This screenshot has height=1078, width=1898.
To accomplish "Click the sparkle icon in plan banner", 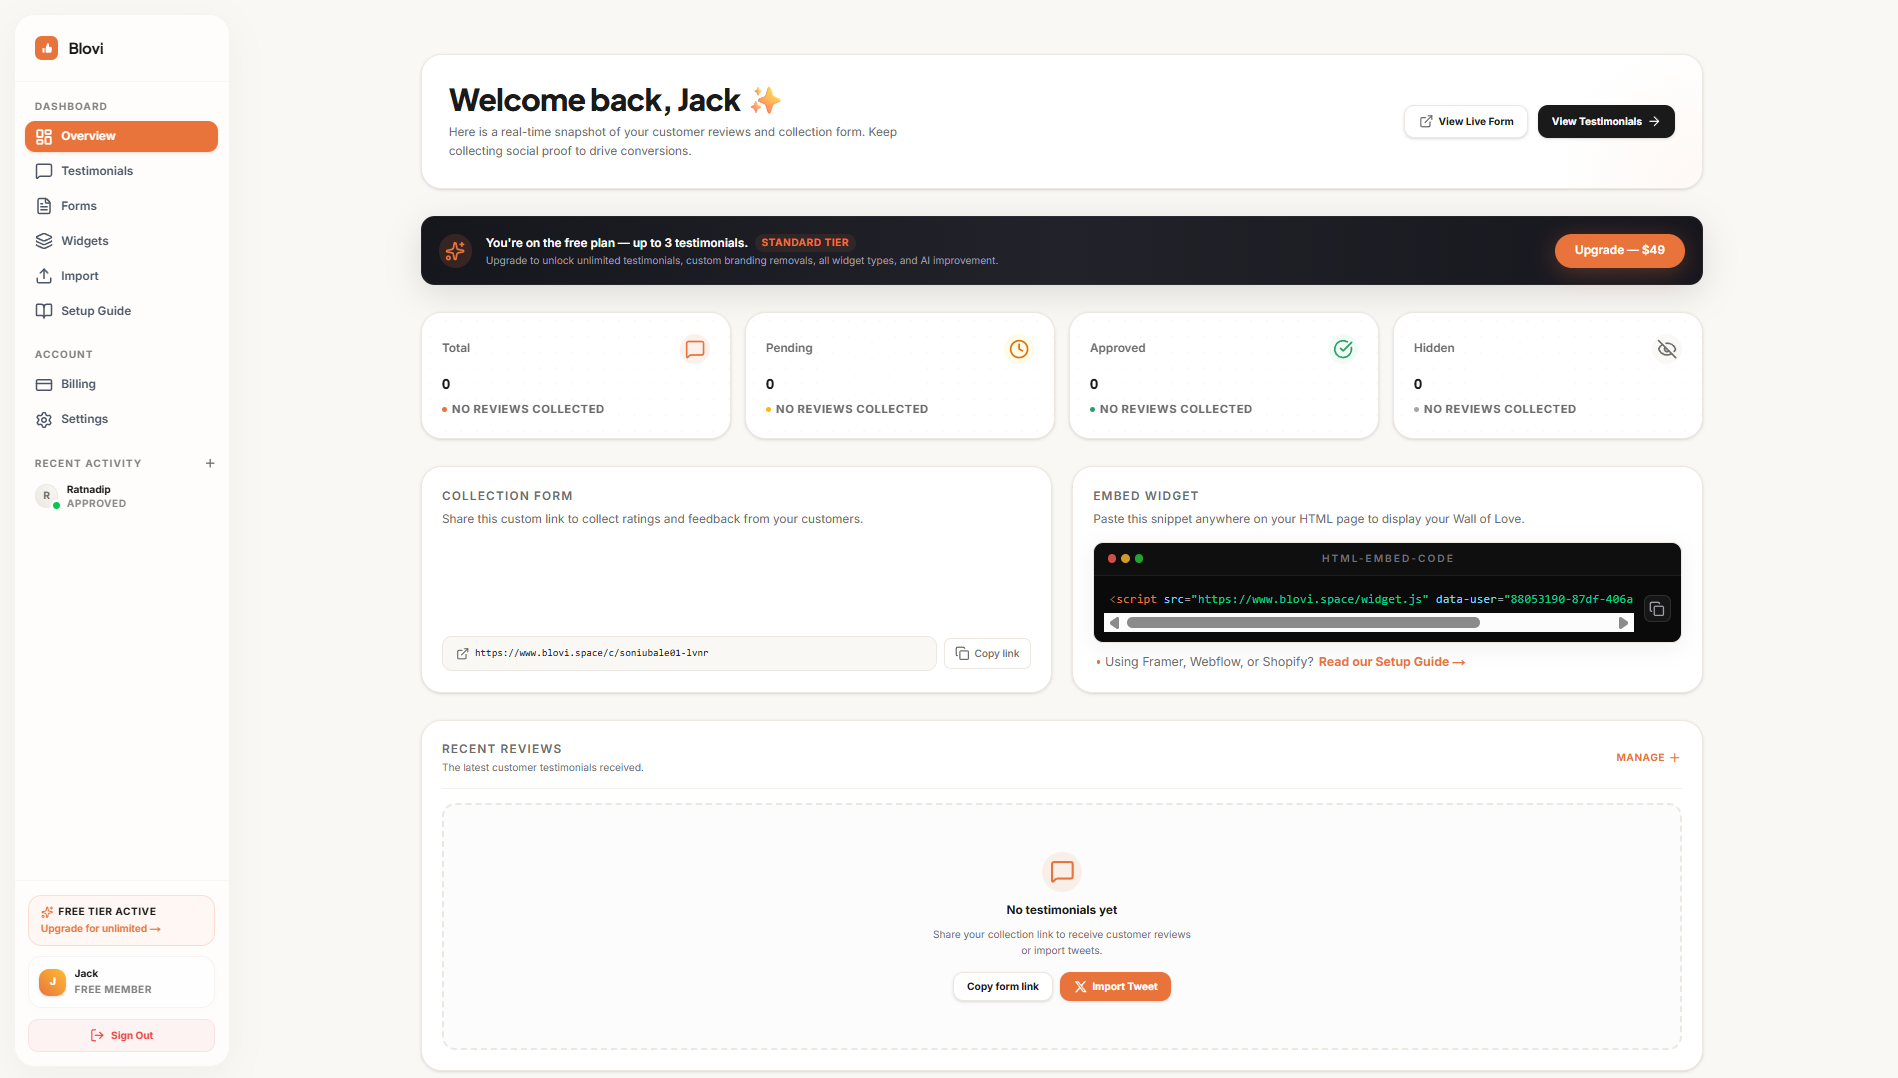I will point(455,251).
